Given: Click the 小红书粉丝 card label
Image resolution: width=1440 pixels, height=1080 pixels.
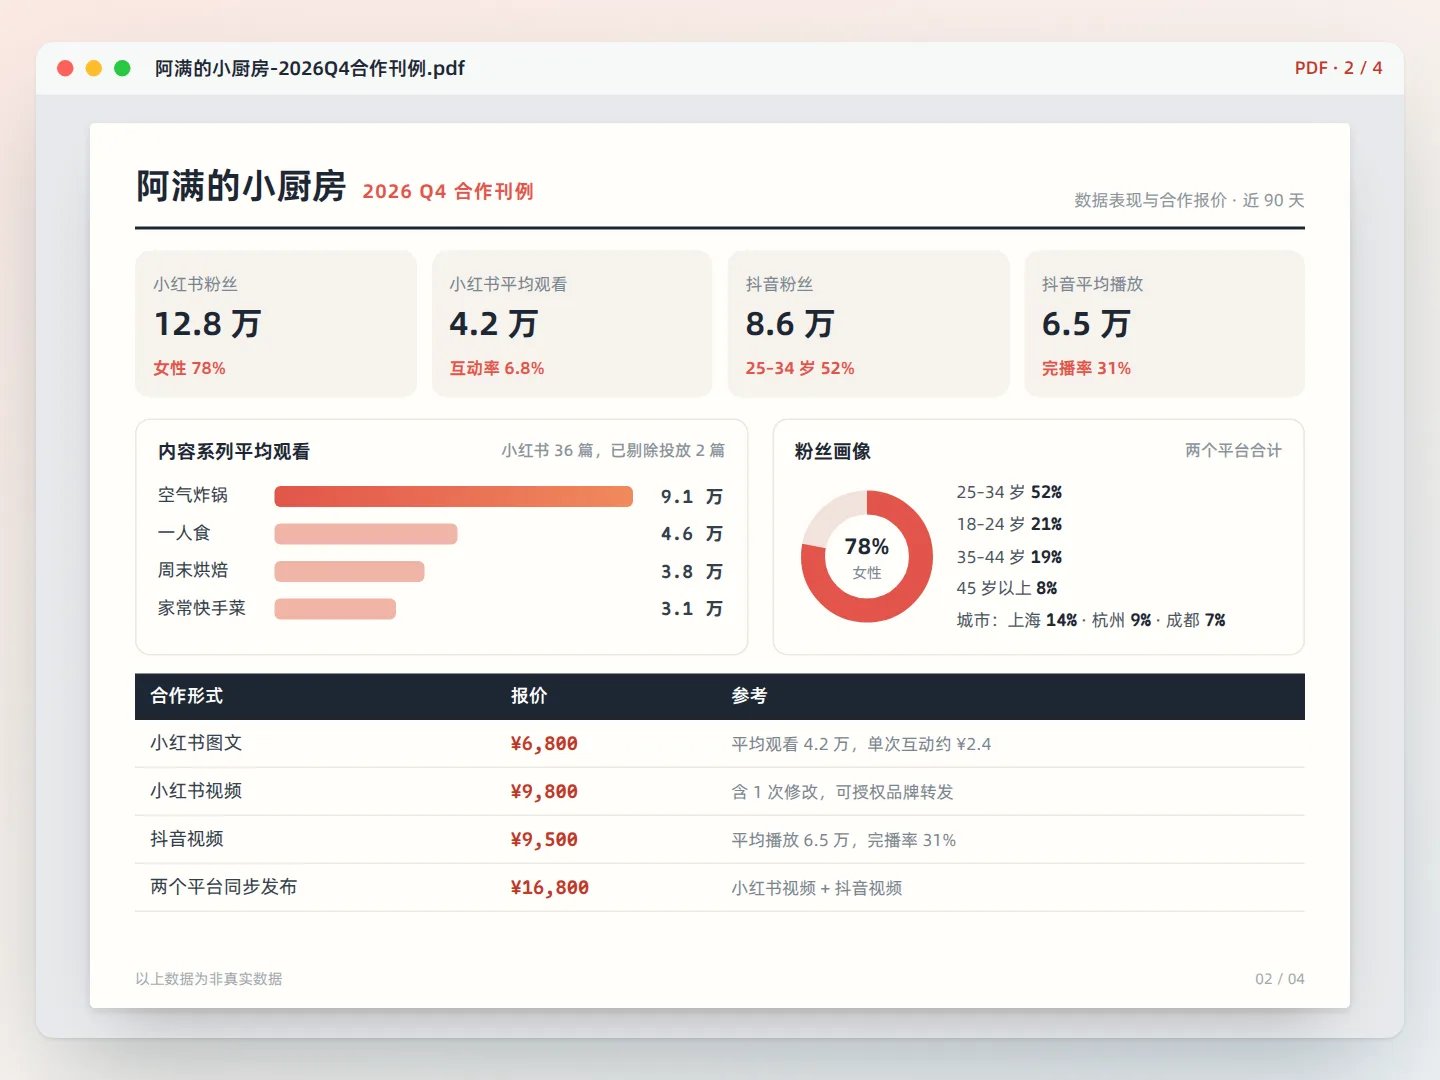Looking at the screenshot, I should [x=195, y=284].
